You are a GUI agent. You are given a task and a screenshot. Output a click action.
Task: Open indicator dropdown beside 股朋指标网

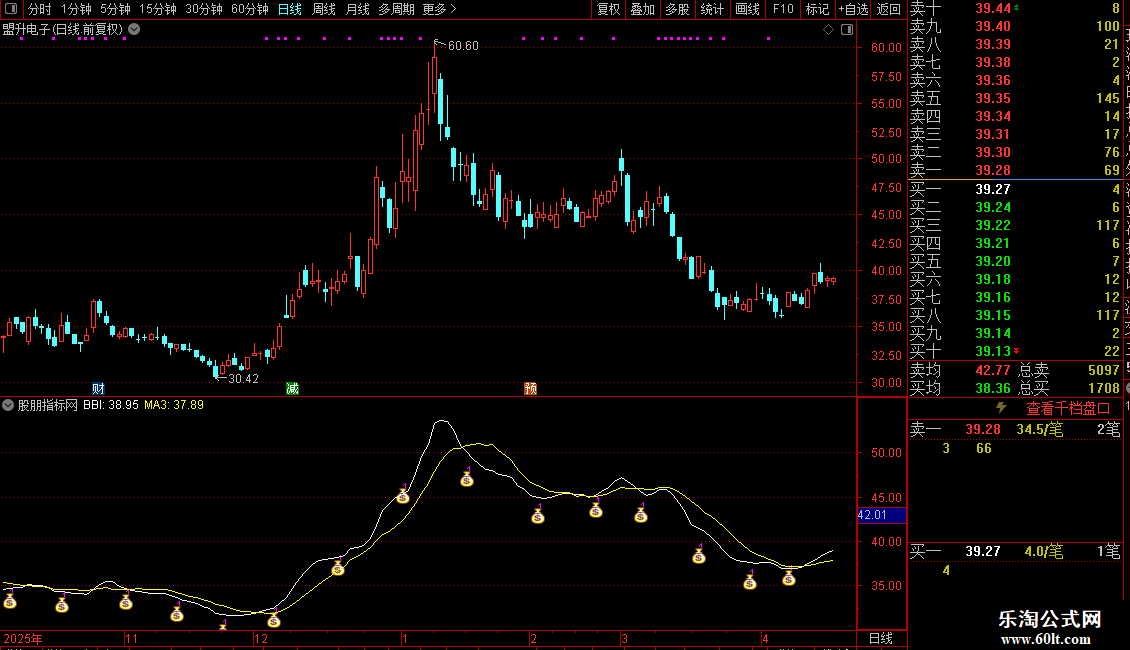8,405
